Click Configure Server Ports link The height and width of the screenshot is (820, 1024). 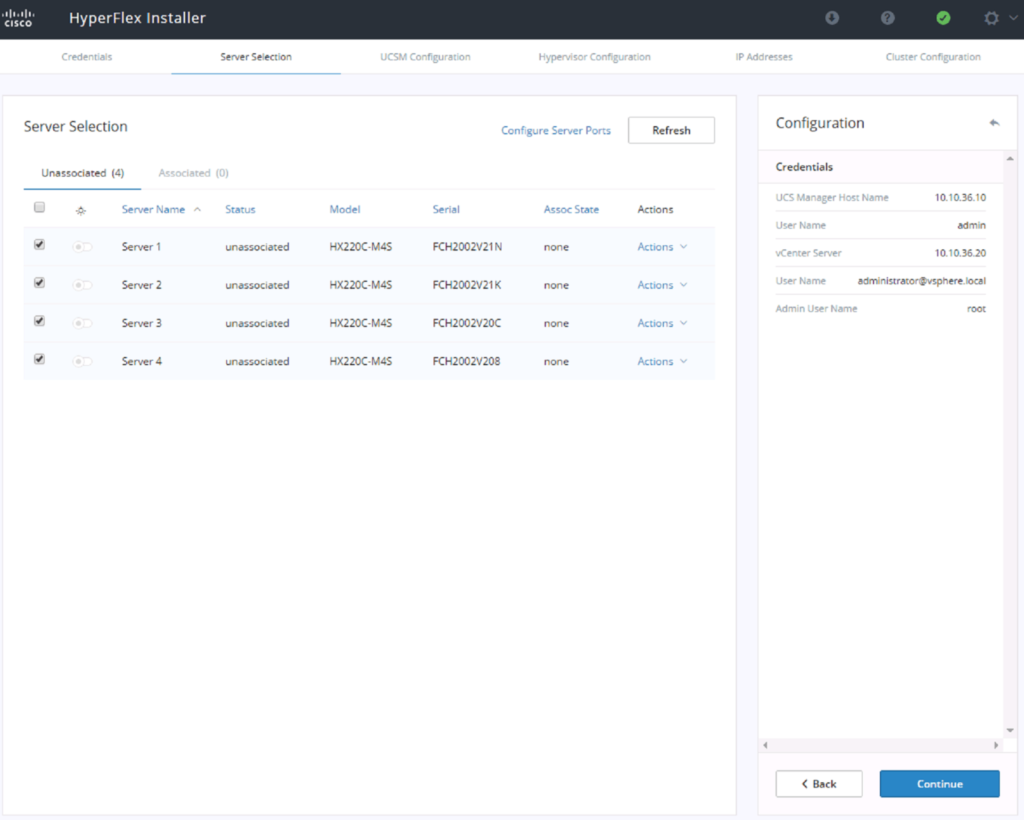point(556,131)
